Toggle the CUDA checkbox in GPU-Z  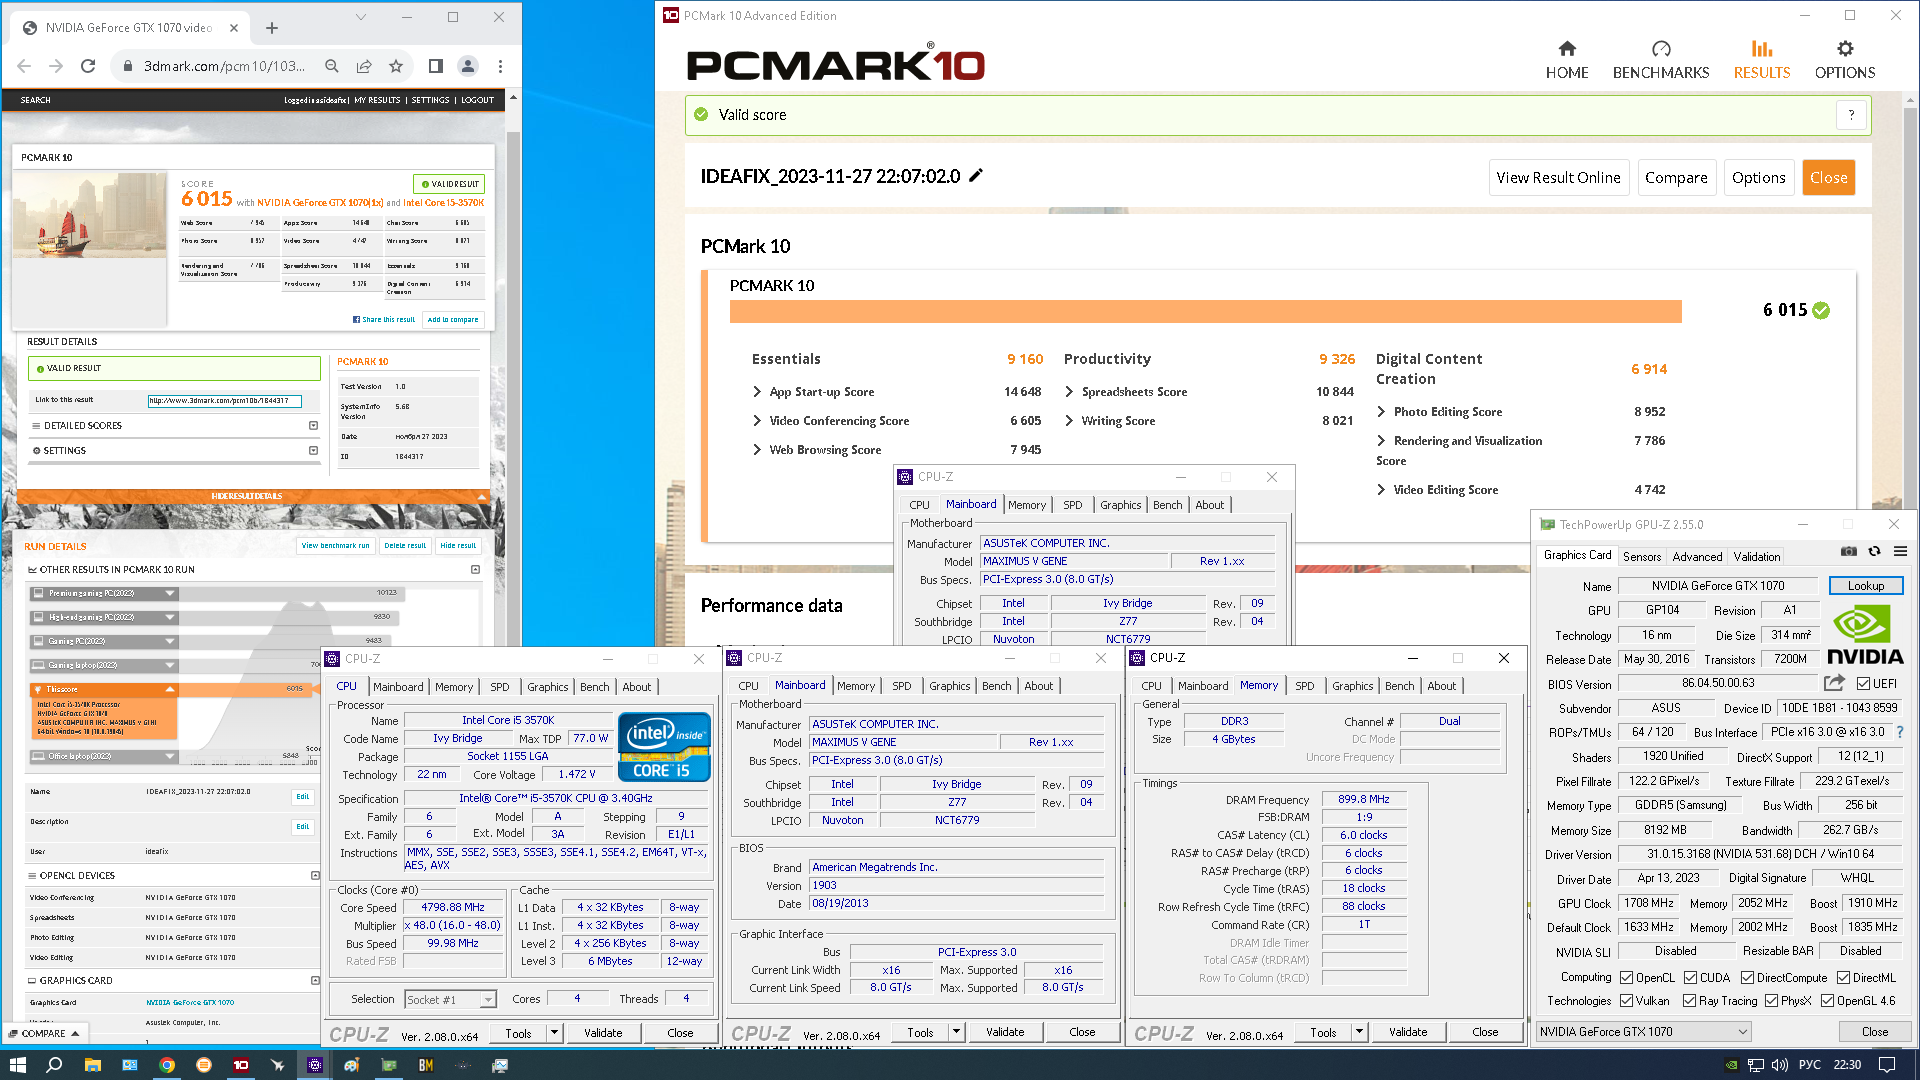tap(1690, 978)
